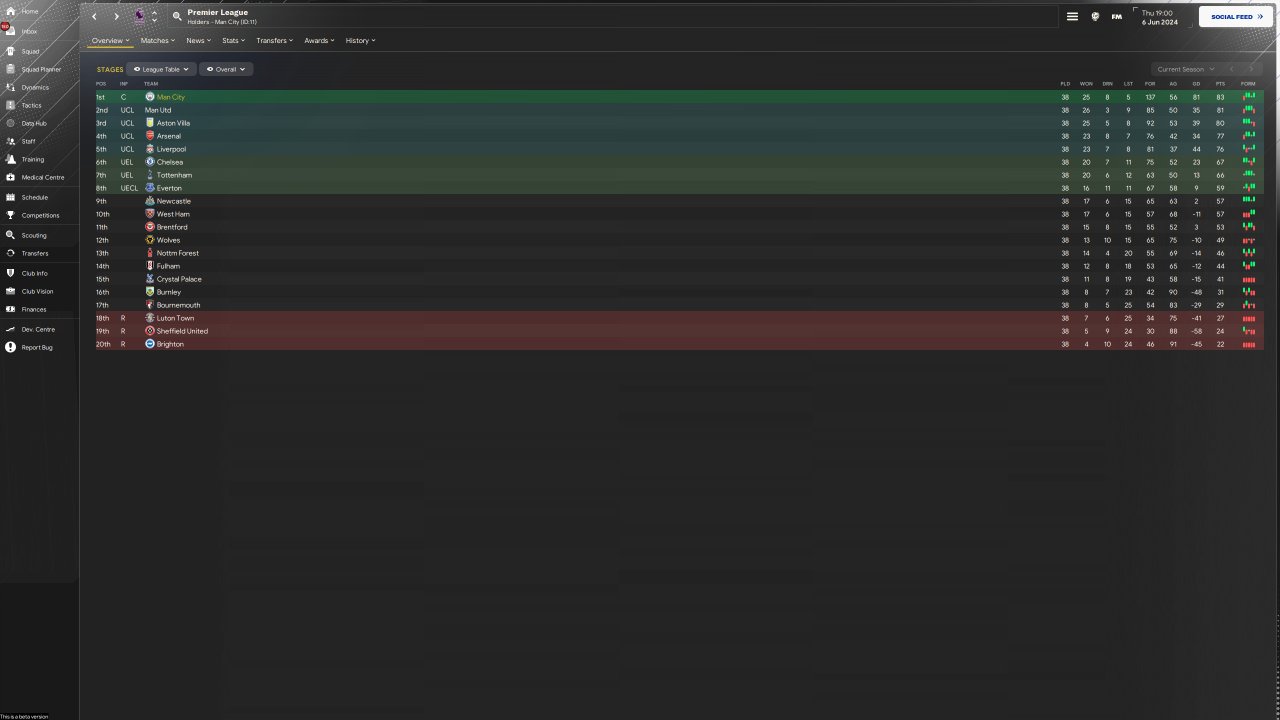Open the Current Season dropdown
Viewport: 1280px width, 720px height.
[1185, 69]
